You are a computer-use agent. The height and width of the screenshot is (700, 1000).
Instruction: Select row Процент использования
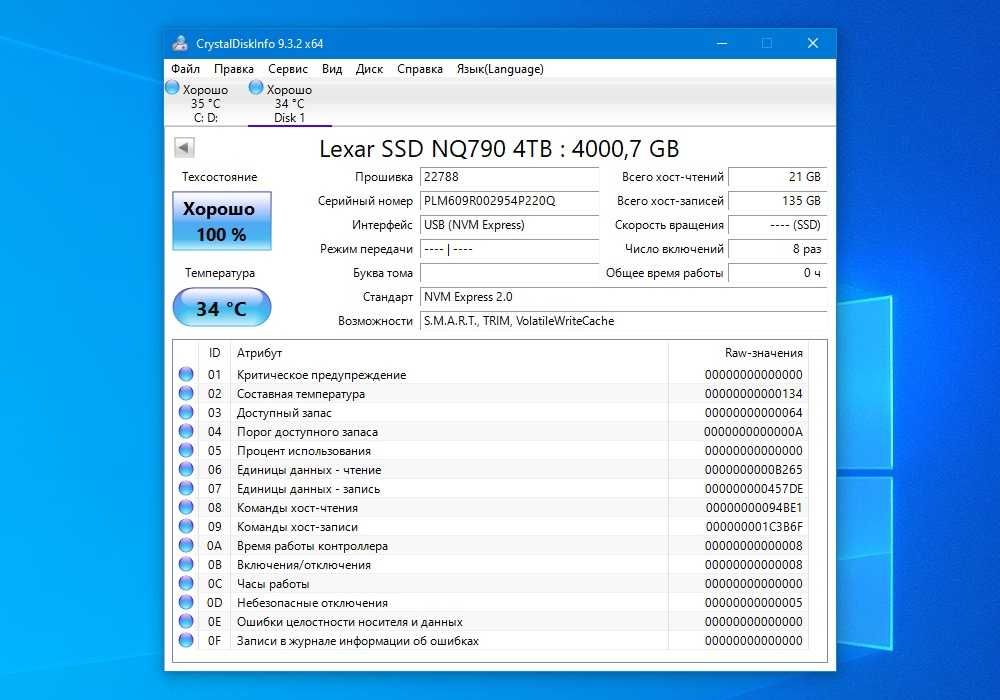tap(491, 451)
